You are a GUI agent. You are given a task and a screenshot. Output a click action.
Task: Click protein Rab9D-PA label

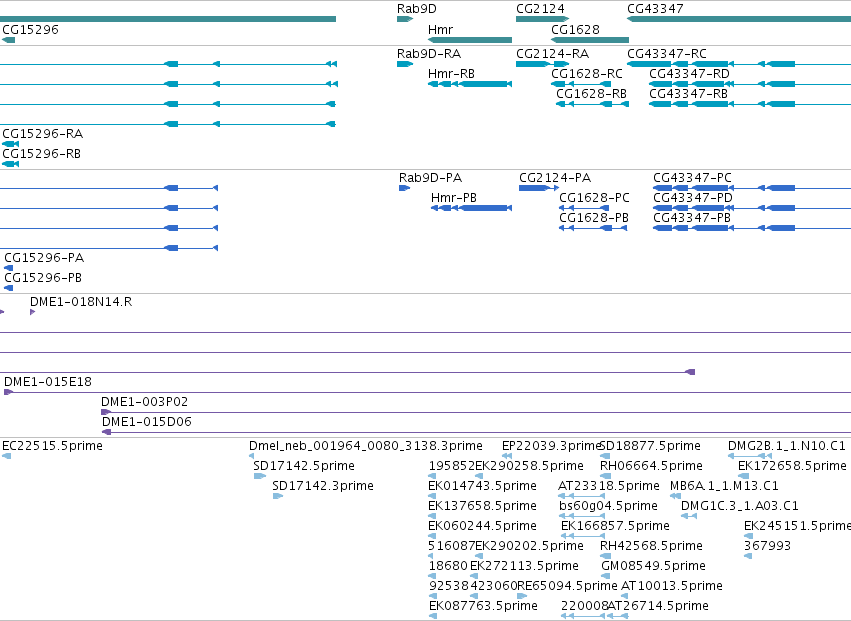click(x=430, y=178)
